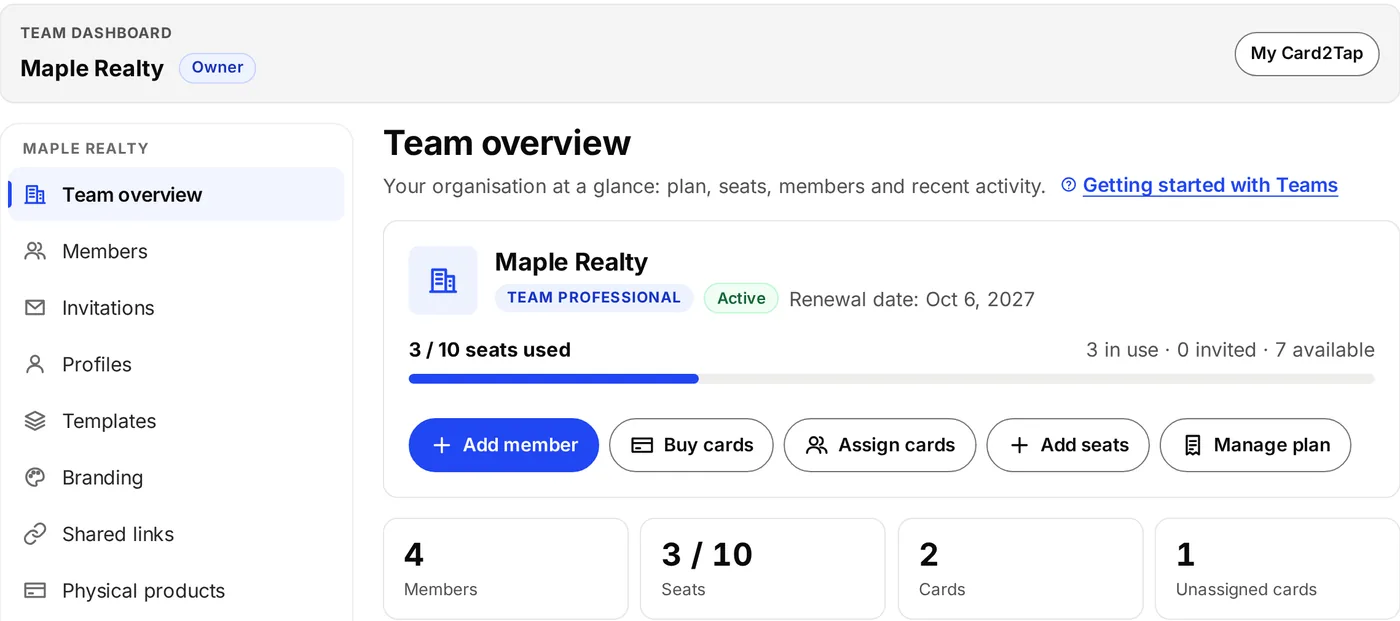Click the Maple Realty building avatar icon
Viewport: 1400px width, 621px height.
pos(443,281)
